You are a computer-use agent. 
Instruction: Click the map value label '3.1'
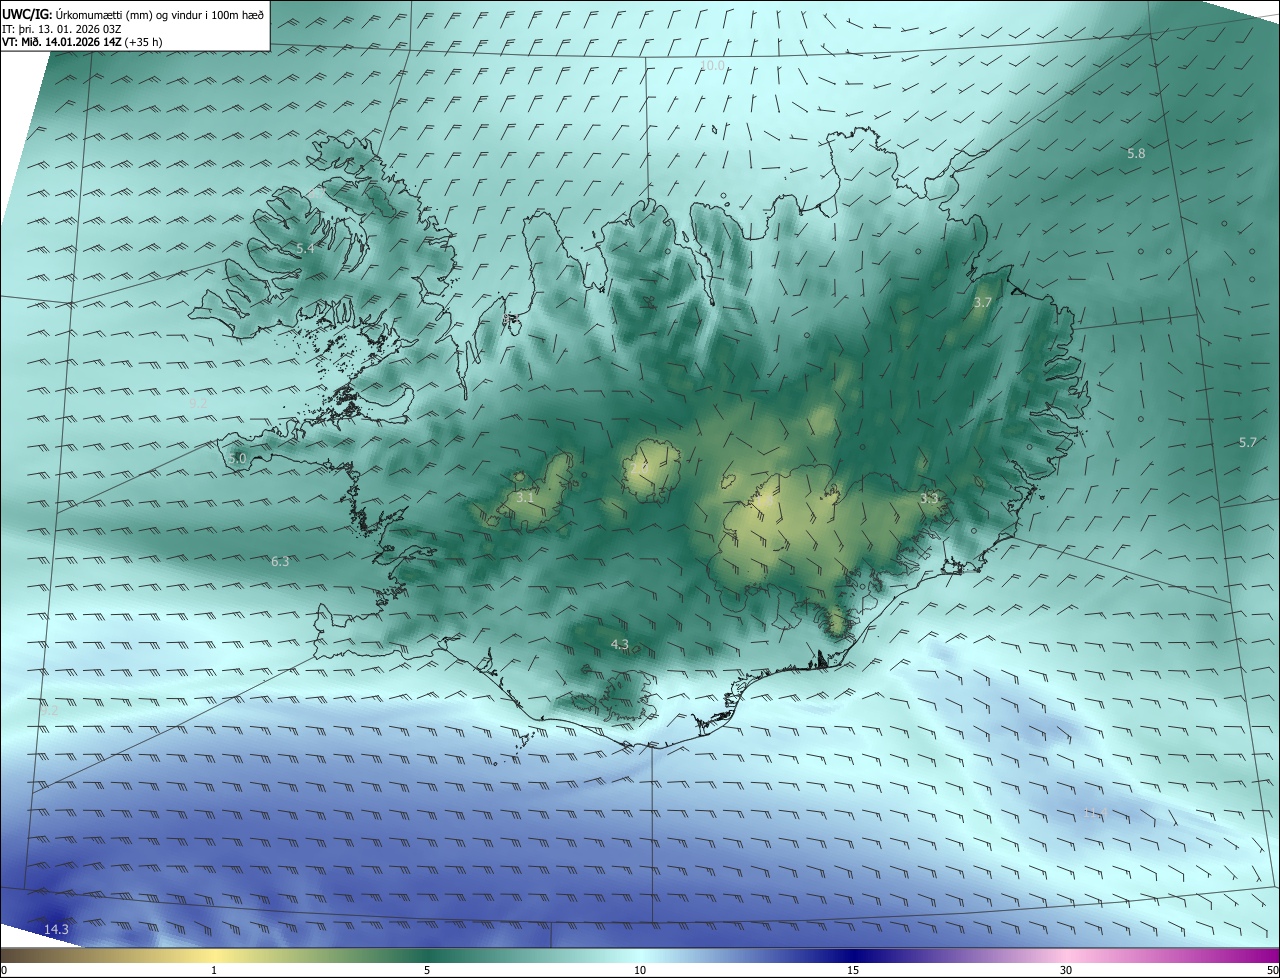[x=526, y=496]
